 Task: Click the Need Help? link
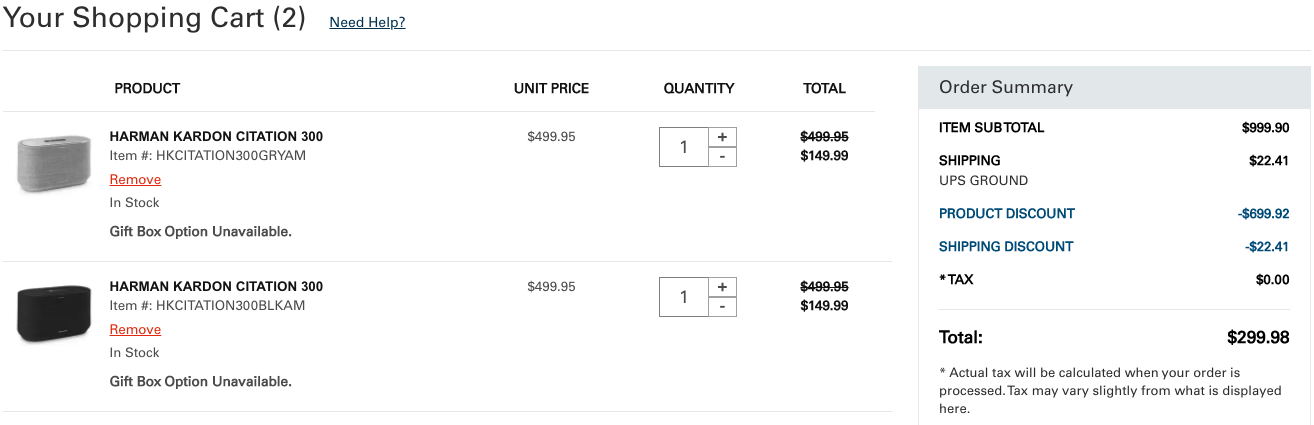pos(367,23)
